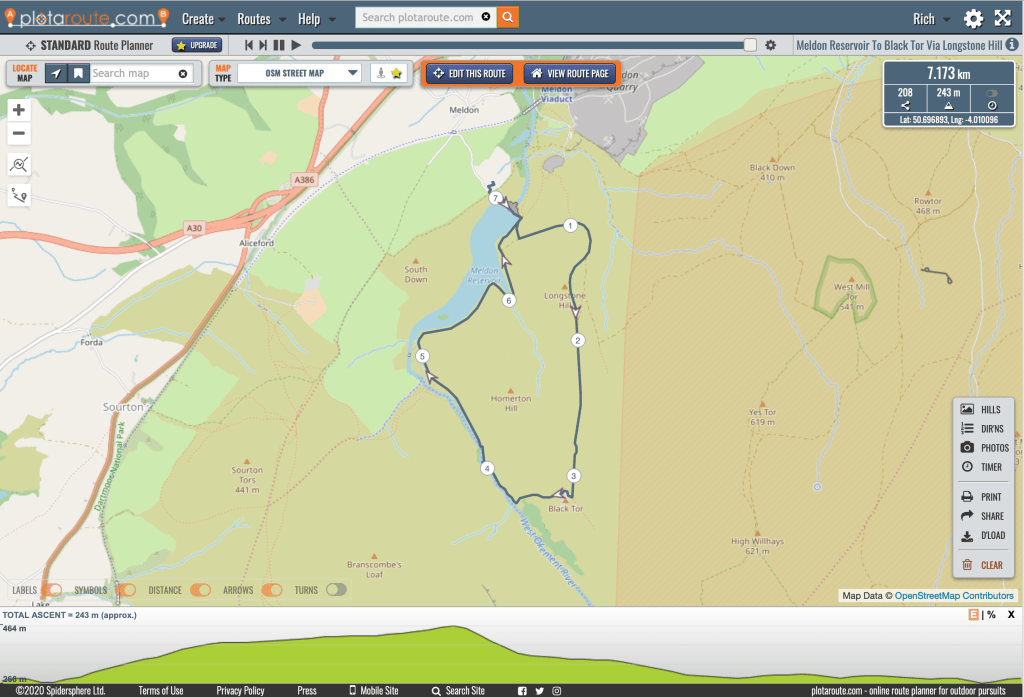This screenshot has height=697, width=1024.
Task: Zoom in on the map
Action: tap(19, 110)
